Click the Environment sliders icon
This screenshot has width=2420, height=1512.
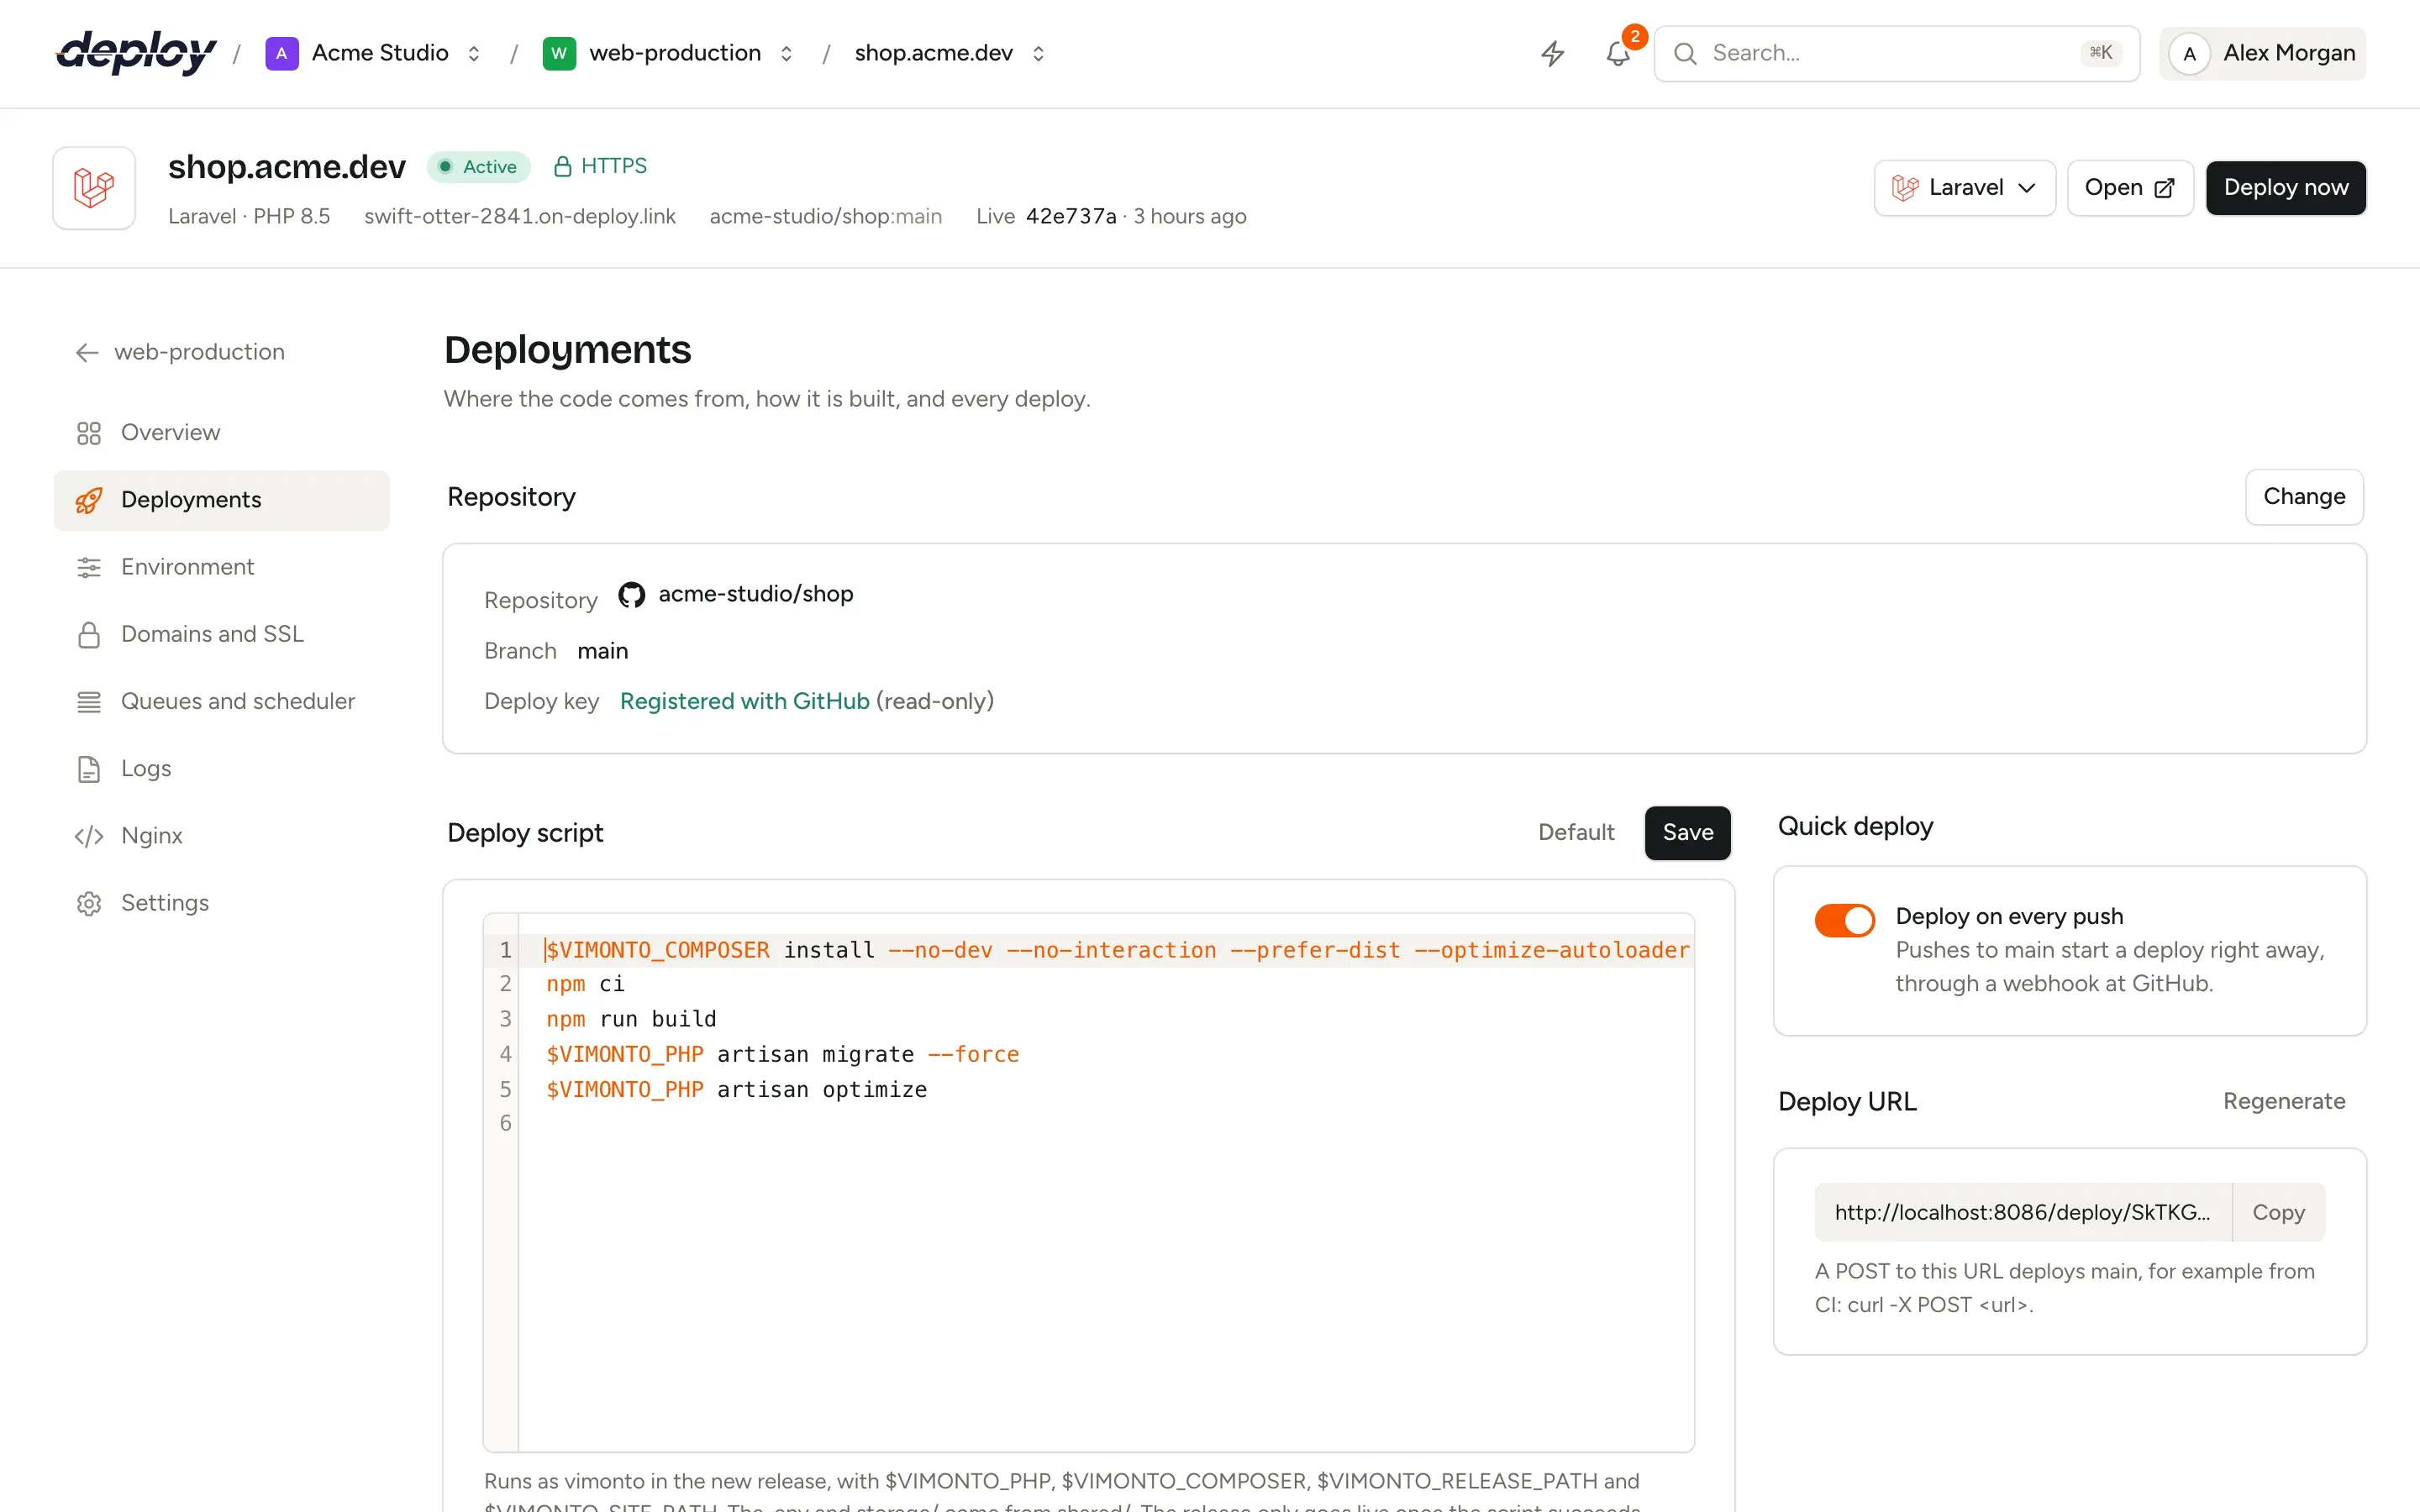point(89,567)
